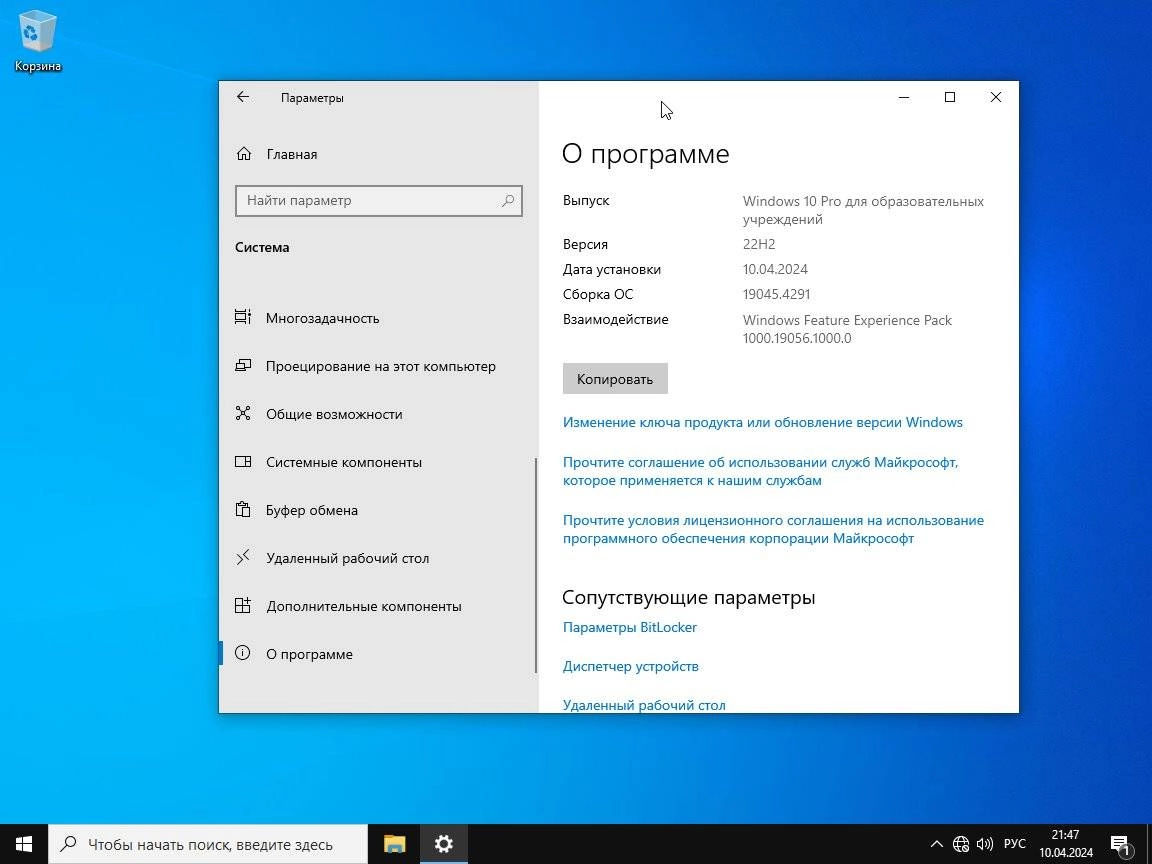The width and height of the screenshot is (1152, 864).
Task: Open the Корзина recycle bin on desktop
Action: click(x=37, y=40)
